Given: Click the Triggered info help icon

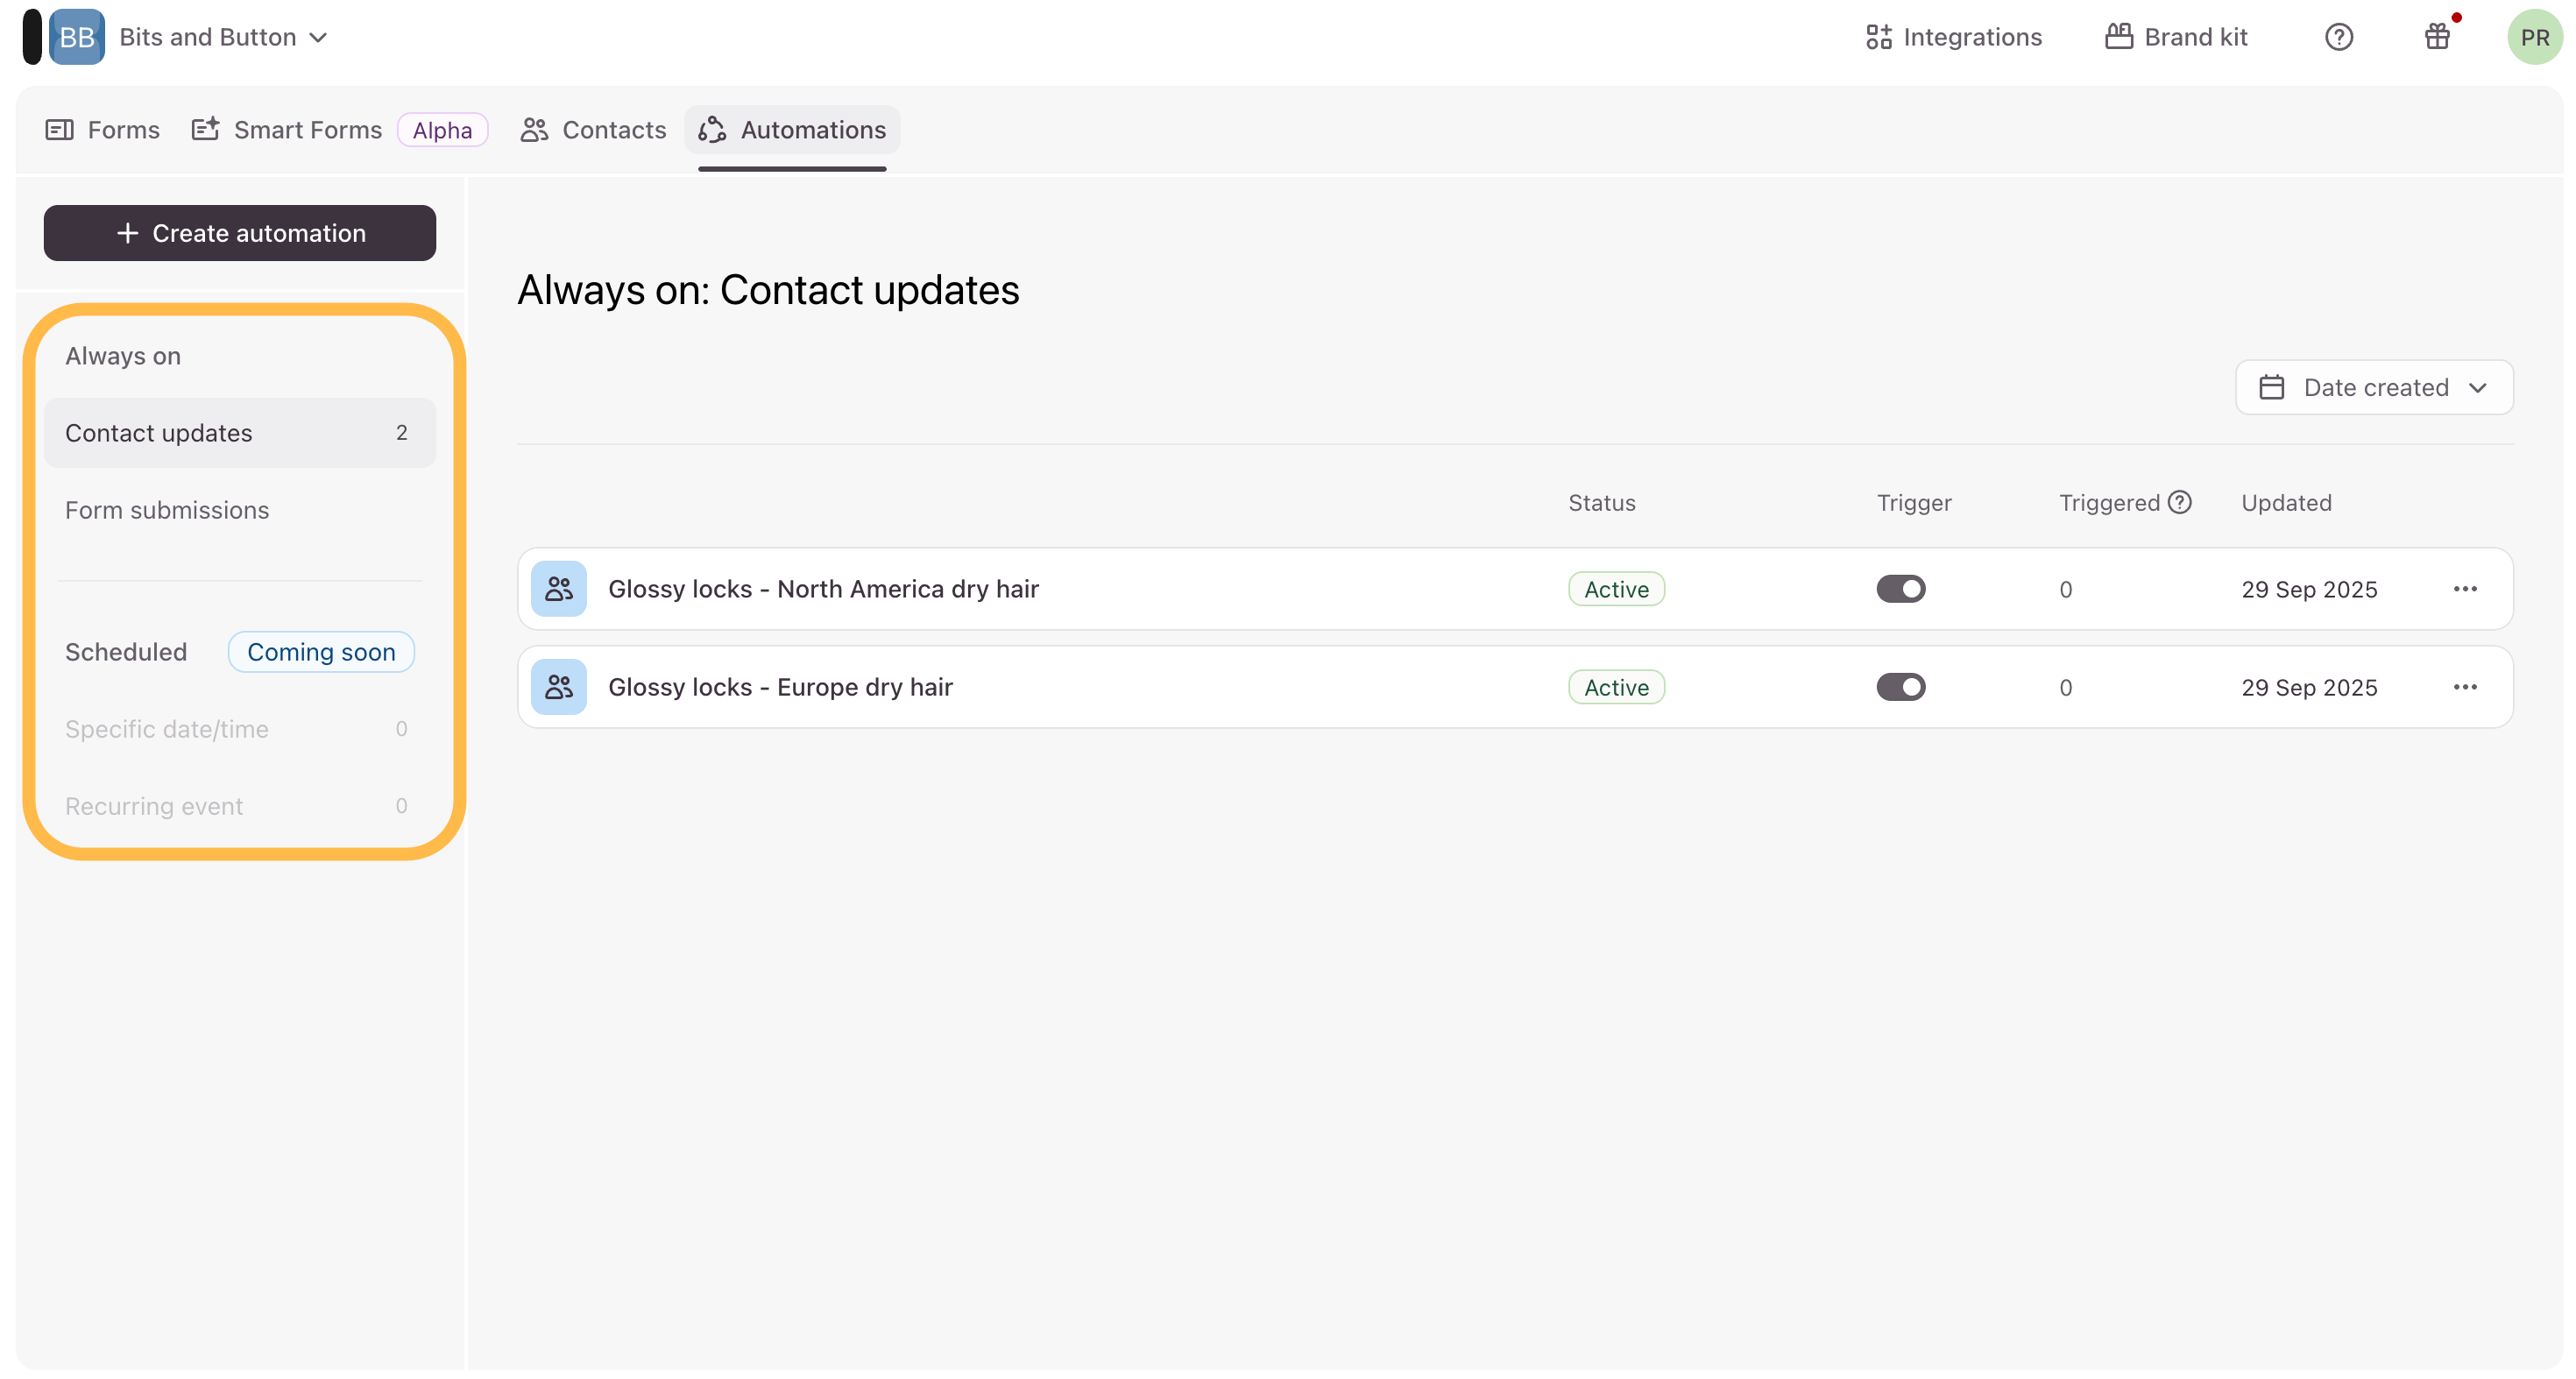Looking at the screenshot, I should [2180, 502].
